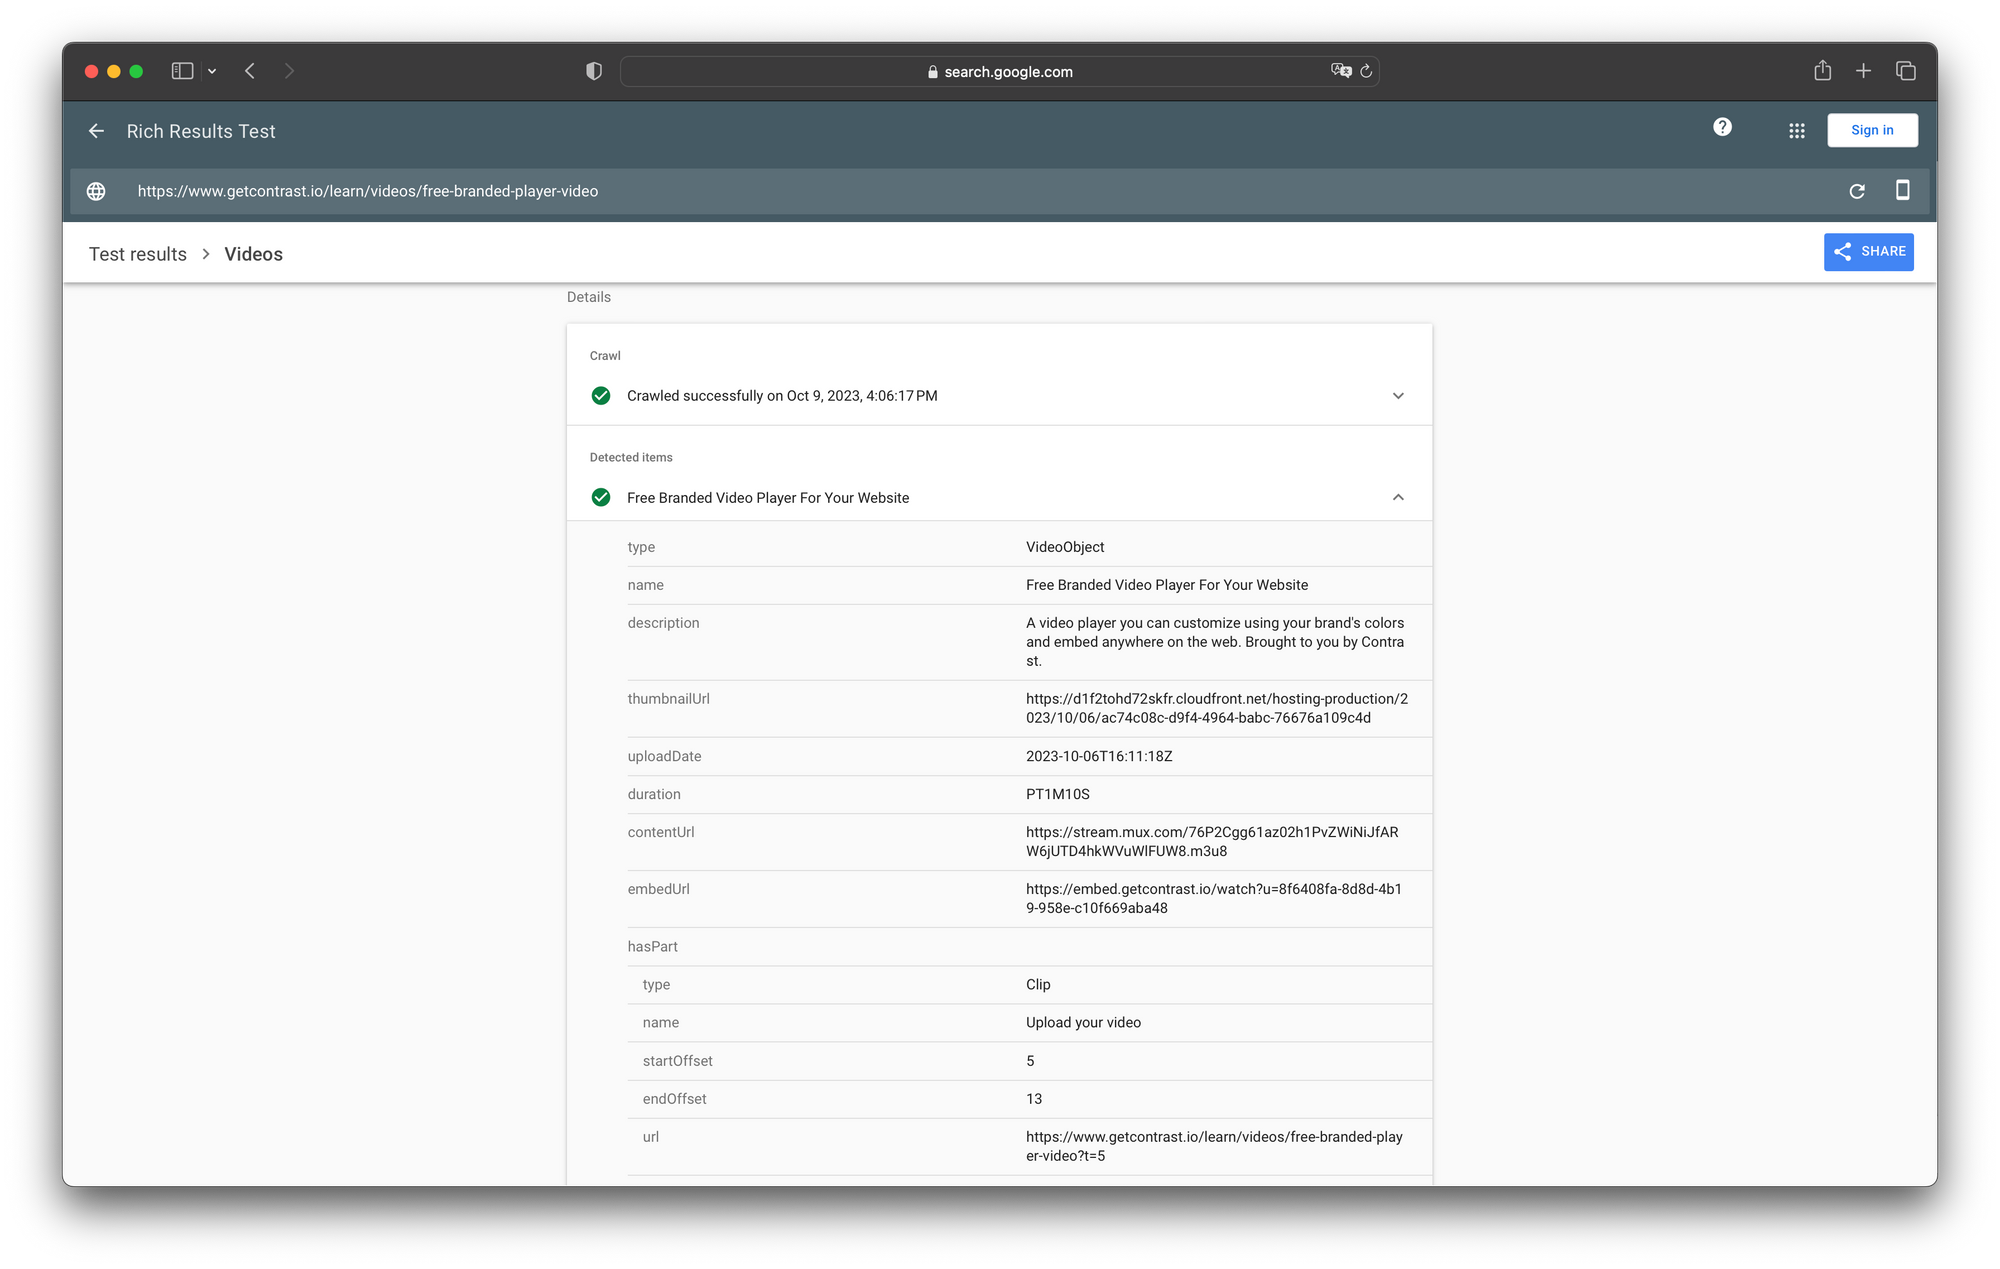
Task: Click the duration value PT1M10S
Action: (x=1058, y=794)
